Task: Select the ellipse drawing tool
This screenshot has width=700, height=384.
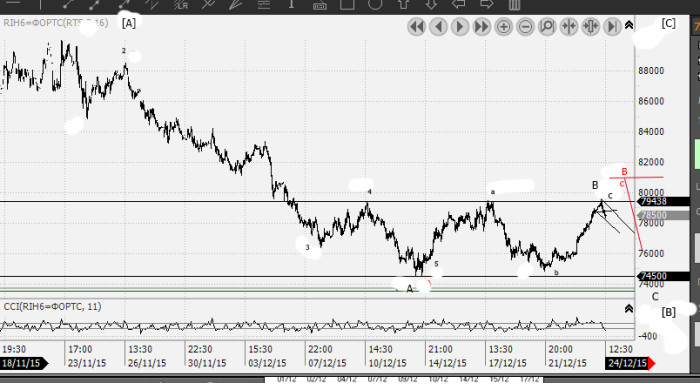Action: [375, 4]
